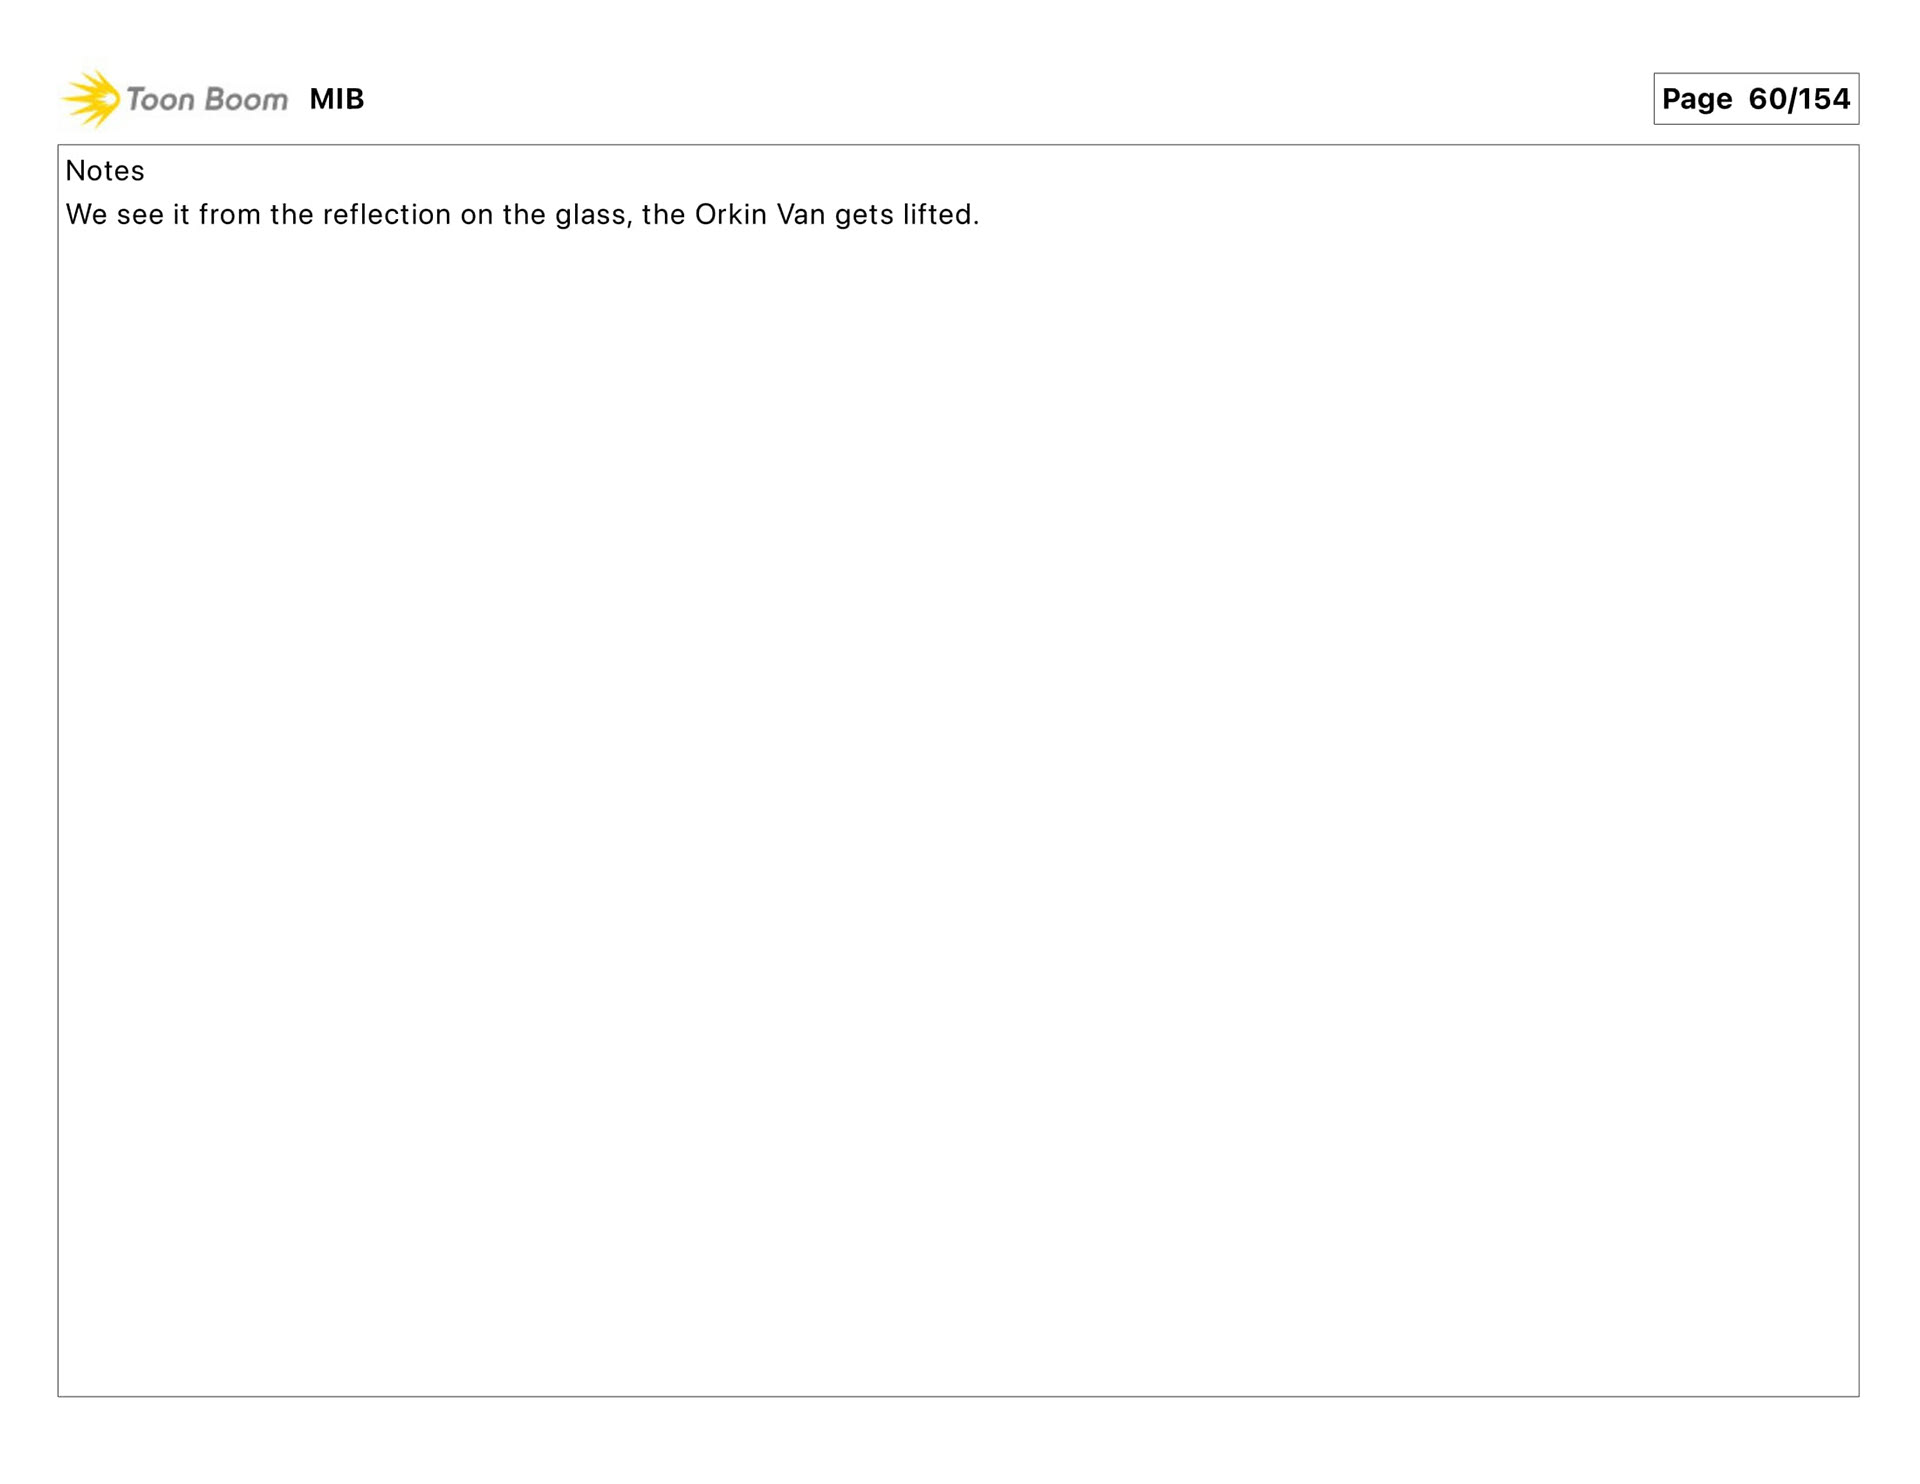Click the Page 60/154 indicator box
This screenshot has height=1484, width=1920.
(x=1756, y=99)
